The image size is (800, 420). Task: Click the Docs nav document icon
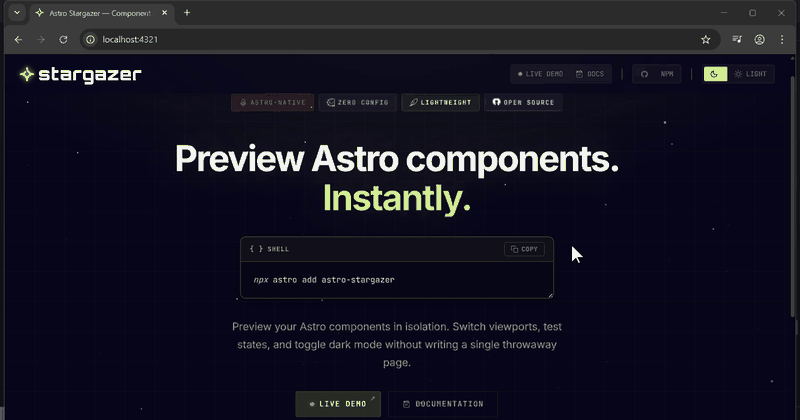[x=579, y=74]
